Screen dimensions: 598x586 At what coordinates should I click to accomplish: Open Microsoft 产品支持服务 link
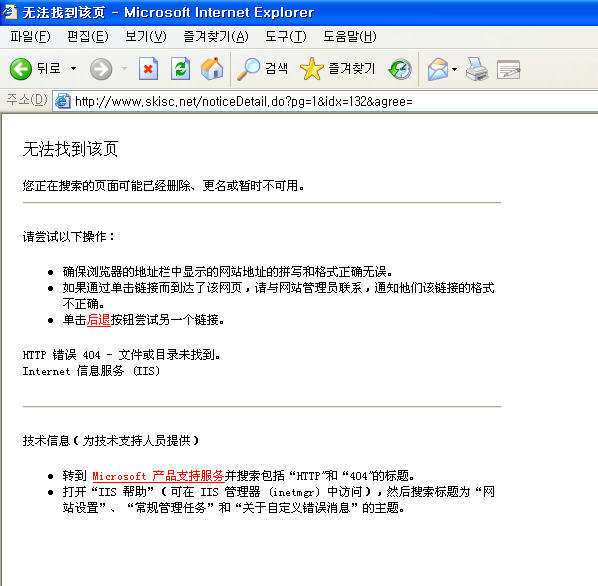coord(158,476)
